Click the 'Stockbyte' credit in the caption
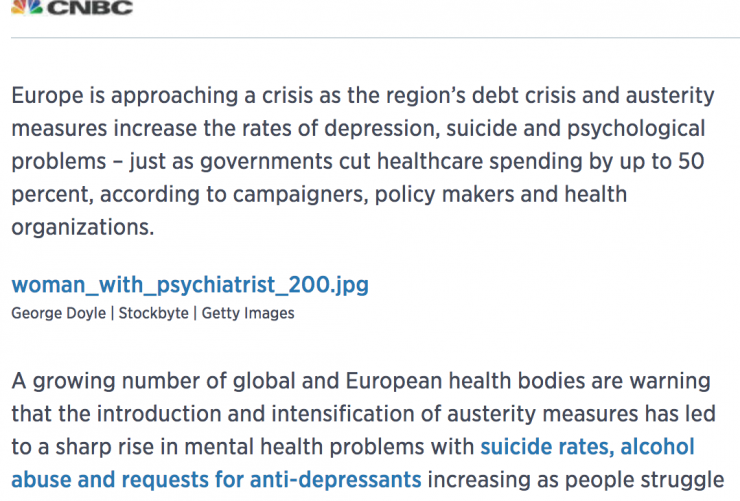The width and height of the screenshot is (740, 501). point(153,313)
